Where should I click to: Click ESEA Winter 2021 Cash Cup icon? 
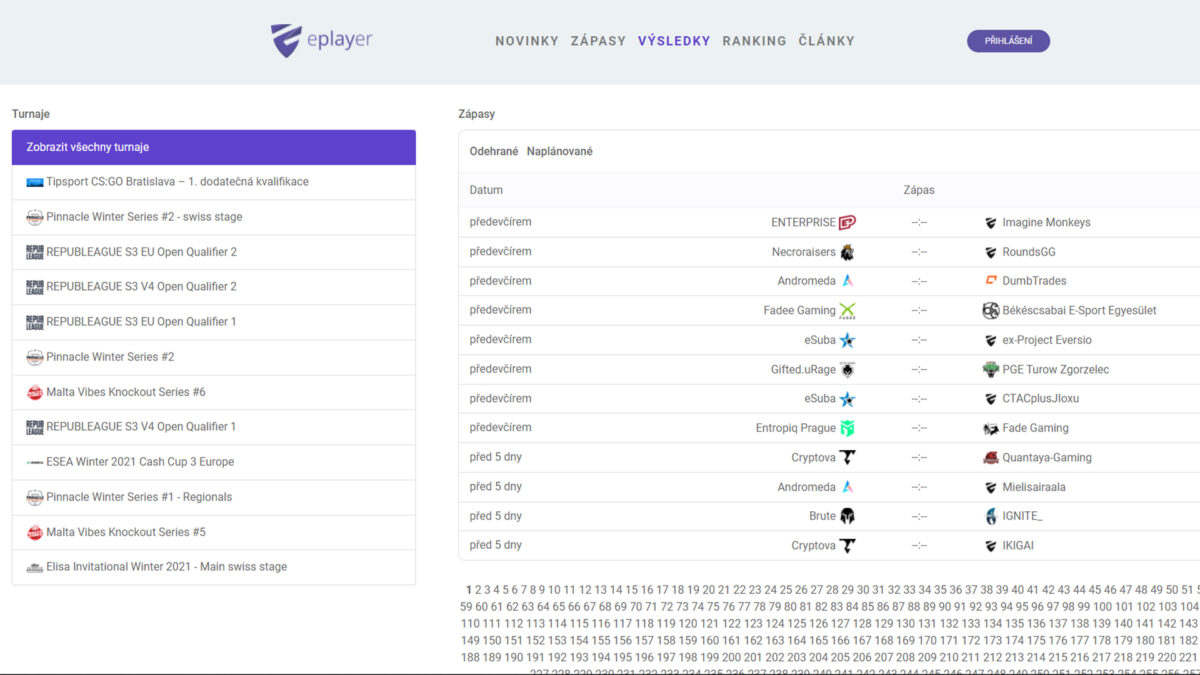coord(35,462)
